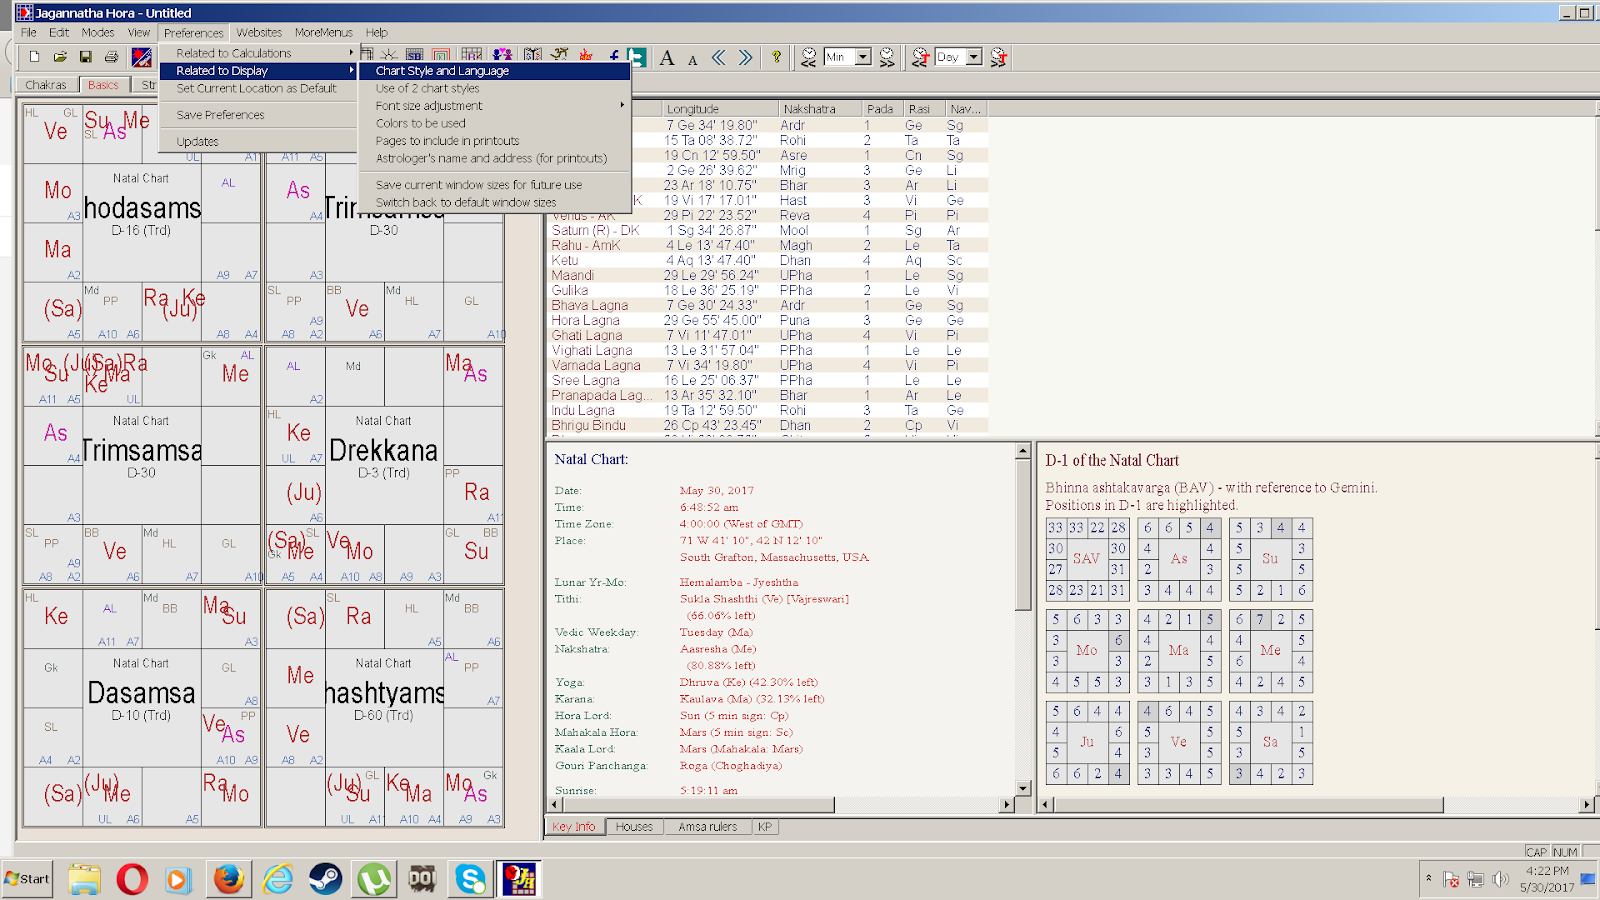
Task: Click the double left arrow toolbar icon
Action: pos(719,58)
